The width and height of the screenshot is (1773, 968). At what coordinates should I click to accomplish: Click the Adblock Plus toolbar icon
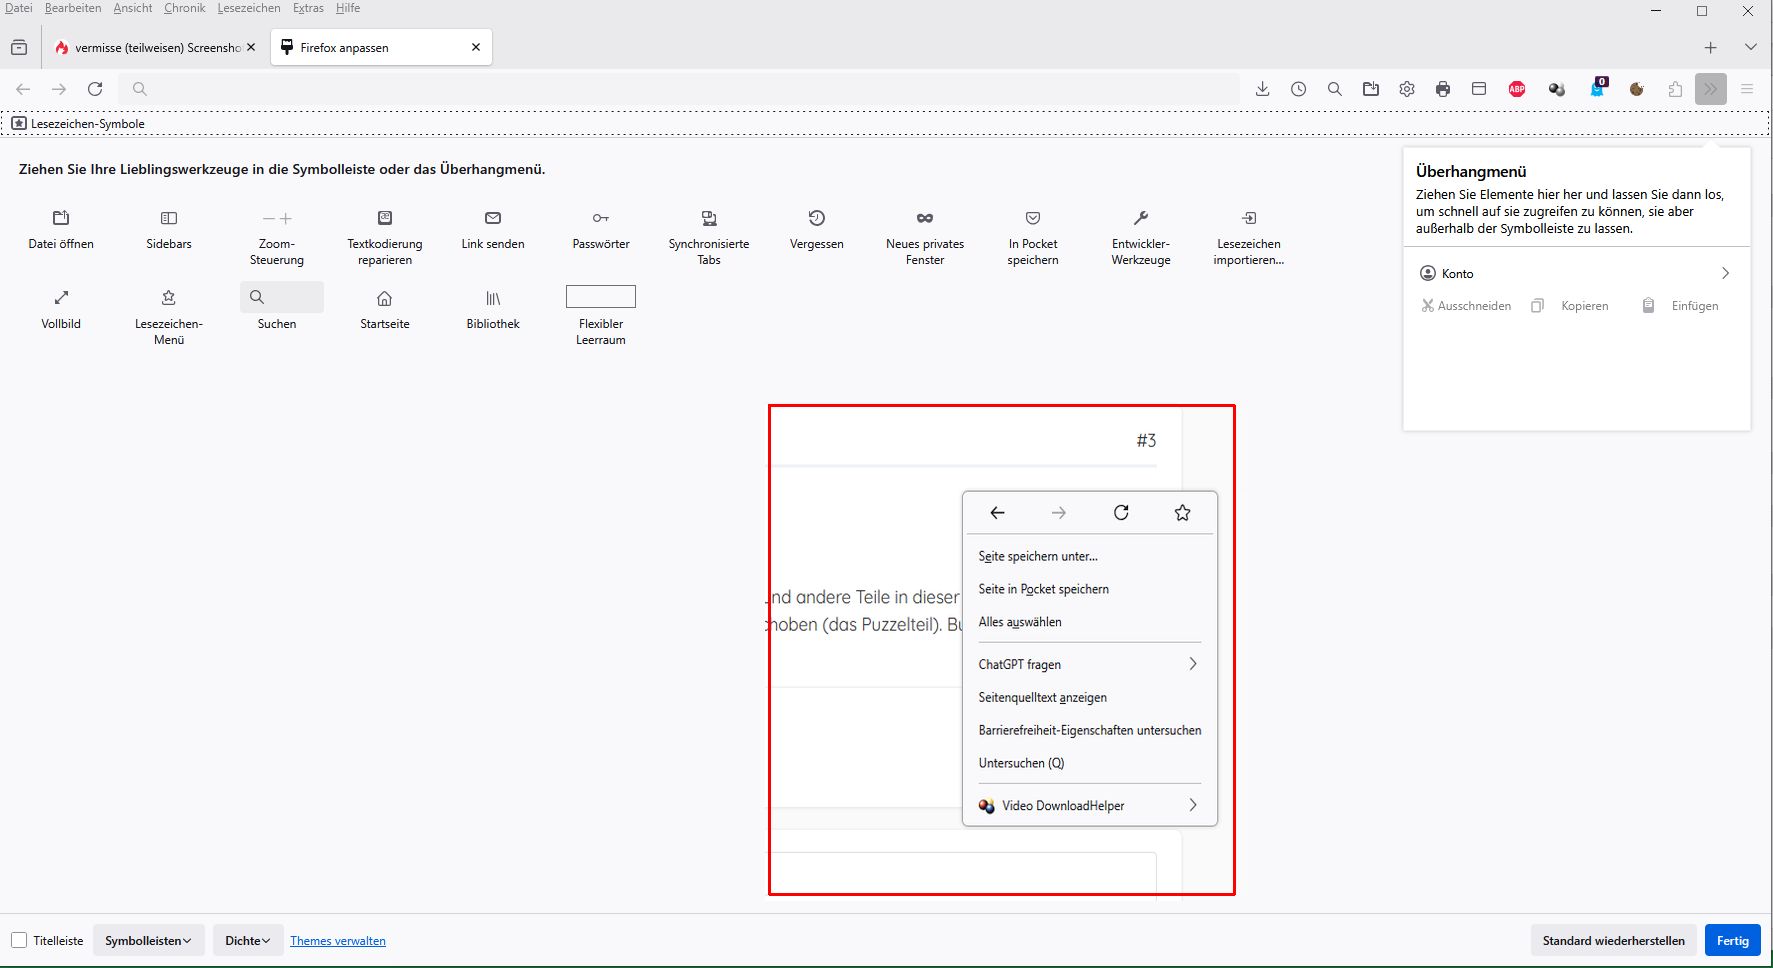coord(1517,89)
